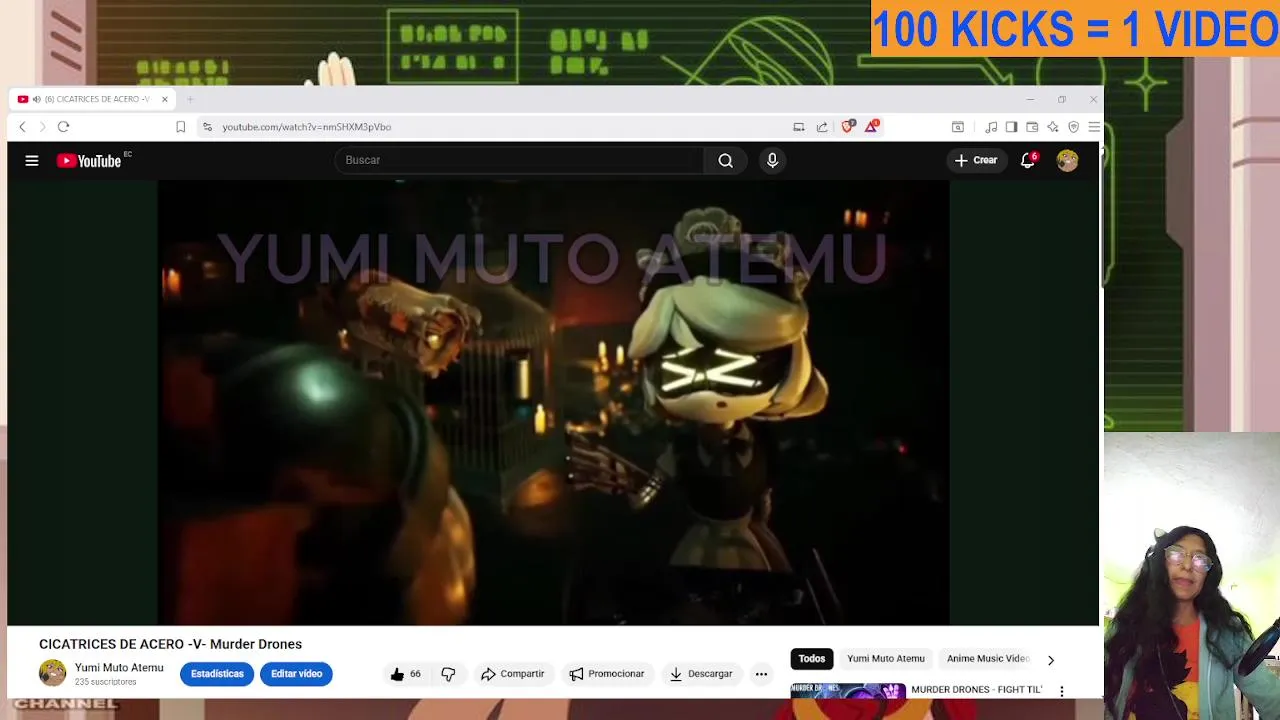The height and width of the screenshot is (720, 1280).
Task: Share this page from address bar
Action: click(822, 127)
